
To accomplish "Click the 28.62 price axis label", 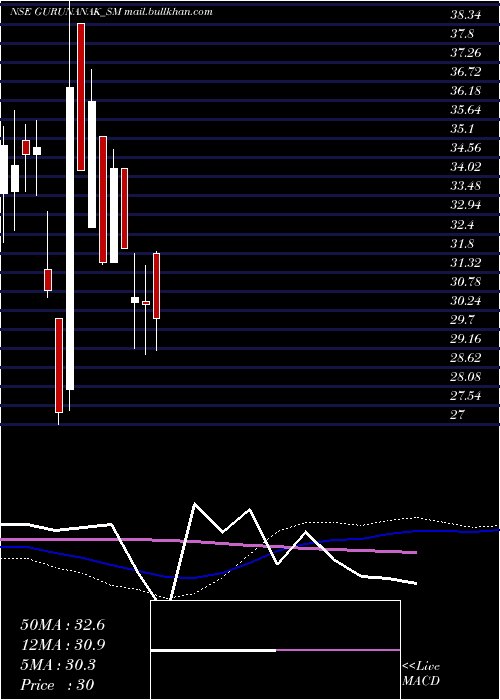I will (466, 358).
